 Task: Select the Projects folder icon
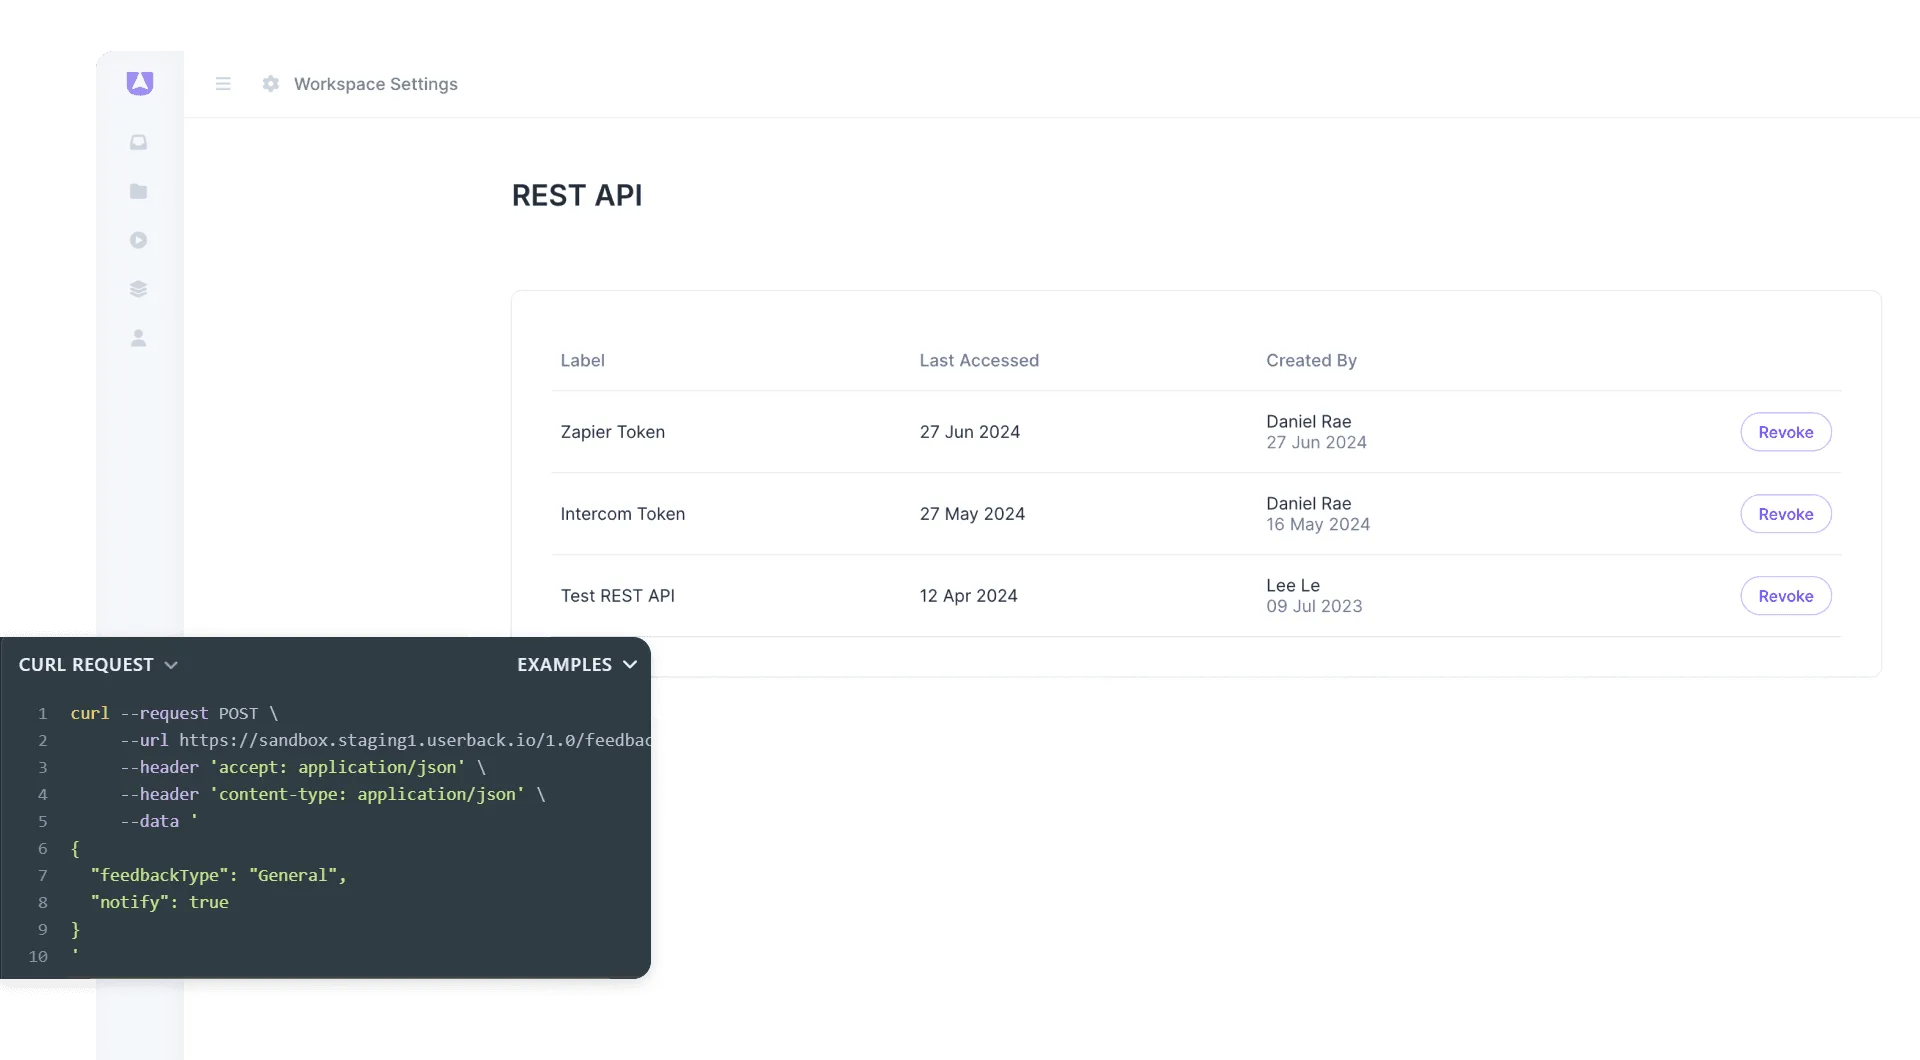coord(139,191)
